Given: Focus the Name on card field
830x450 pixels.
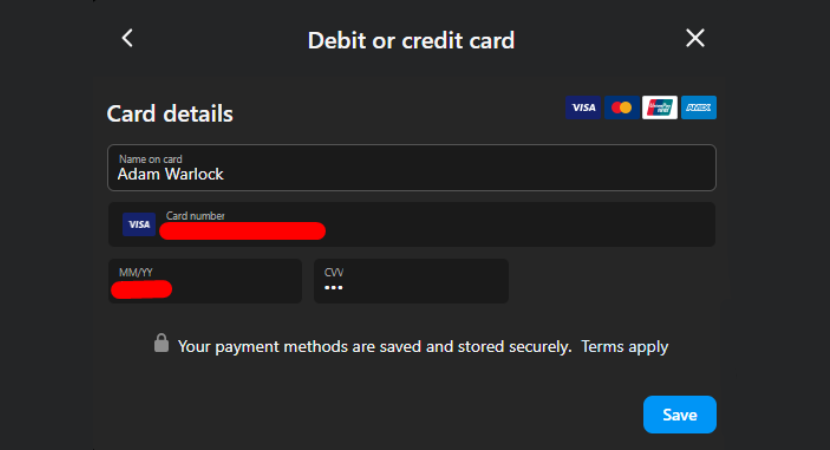Looking at the screenshot, I should (450, 168).
